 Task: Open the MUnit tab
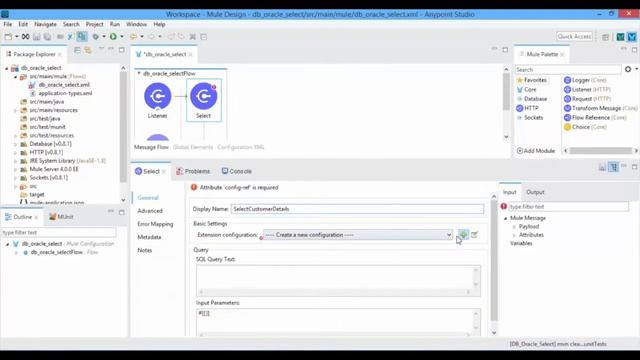(62, 217)
